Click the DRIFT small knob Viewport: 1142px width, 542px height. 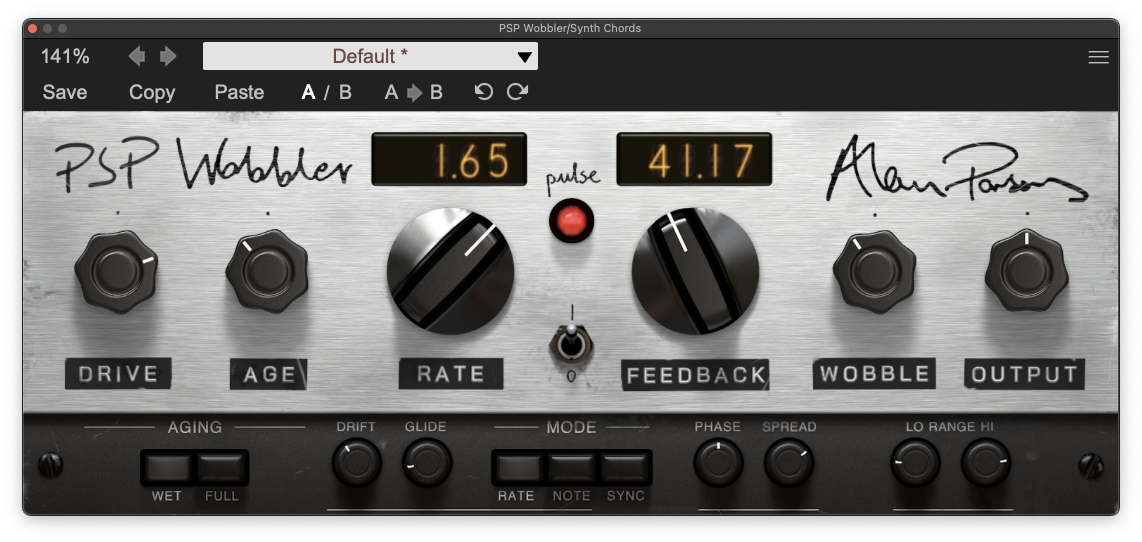pyautogui.click(x=357, y=463)
